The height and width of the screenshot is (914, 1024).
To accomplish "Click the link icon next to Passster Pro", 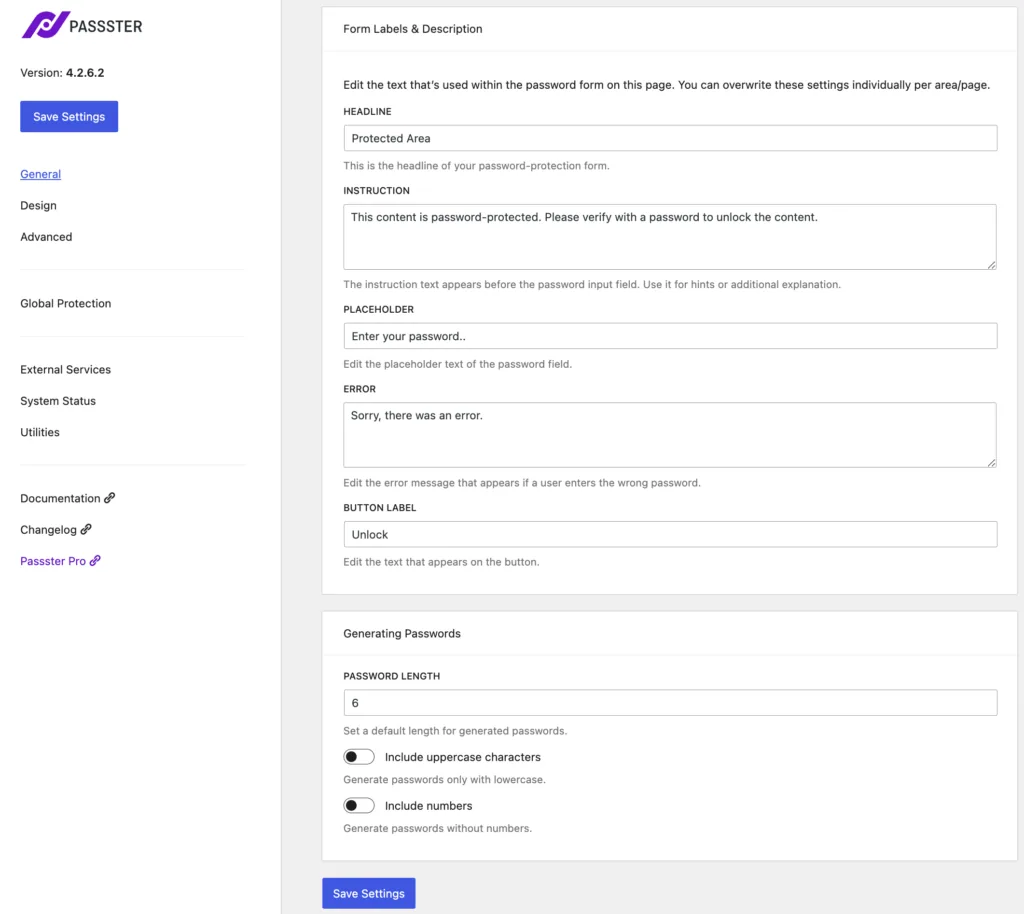I will coord(95,561).
